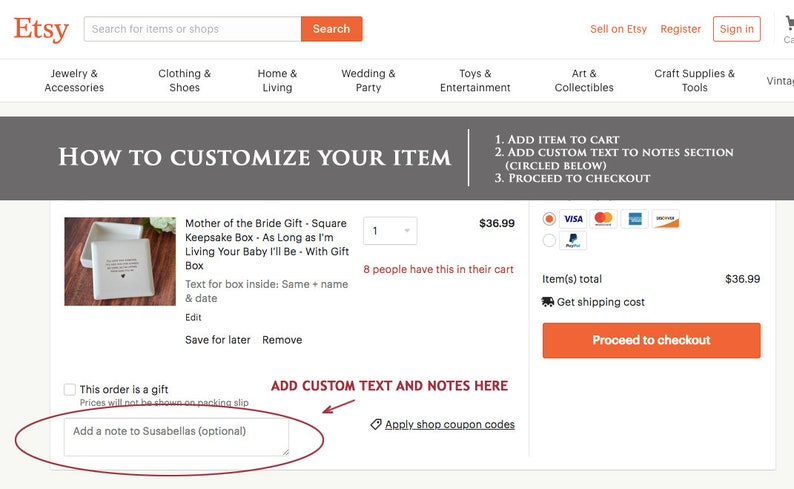794x489 pixels.
Task: Open the Jewelry & Accessories category menu
Action: [74, 80]
